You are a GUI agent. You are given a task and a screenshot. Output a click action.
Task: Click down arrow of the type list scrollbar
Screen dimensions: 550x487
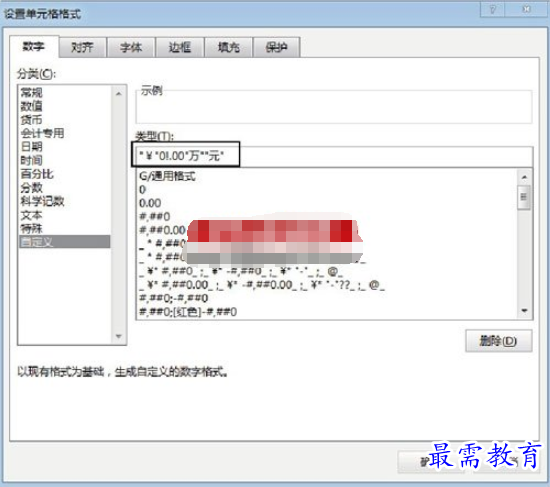coord(524,311)
